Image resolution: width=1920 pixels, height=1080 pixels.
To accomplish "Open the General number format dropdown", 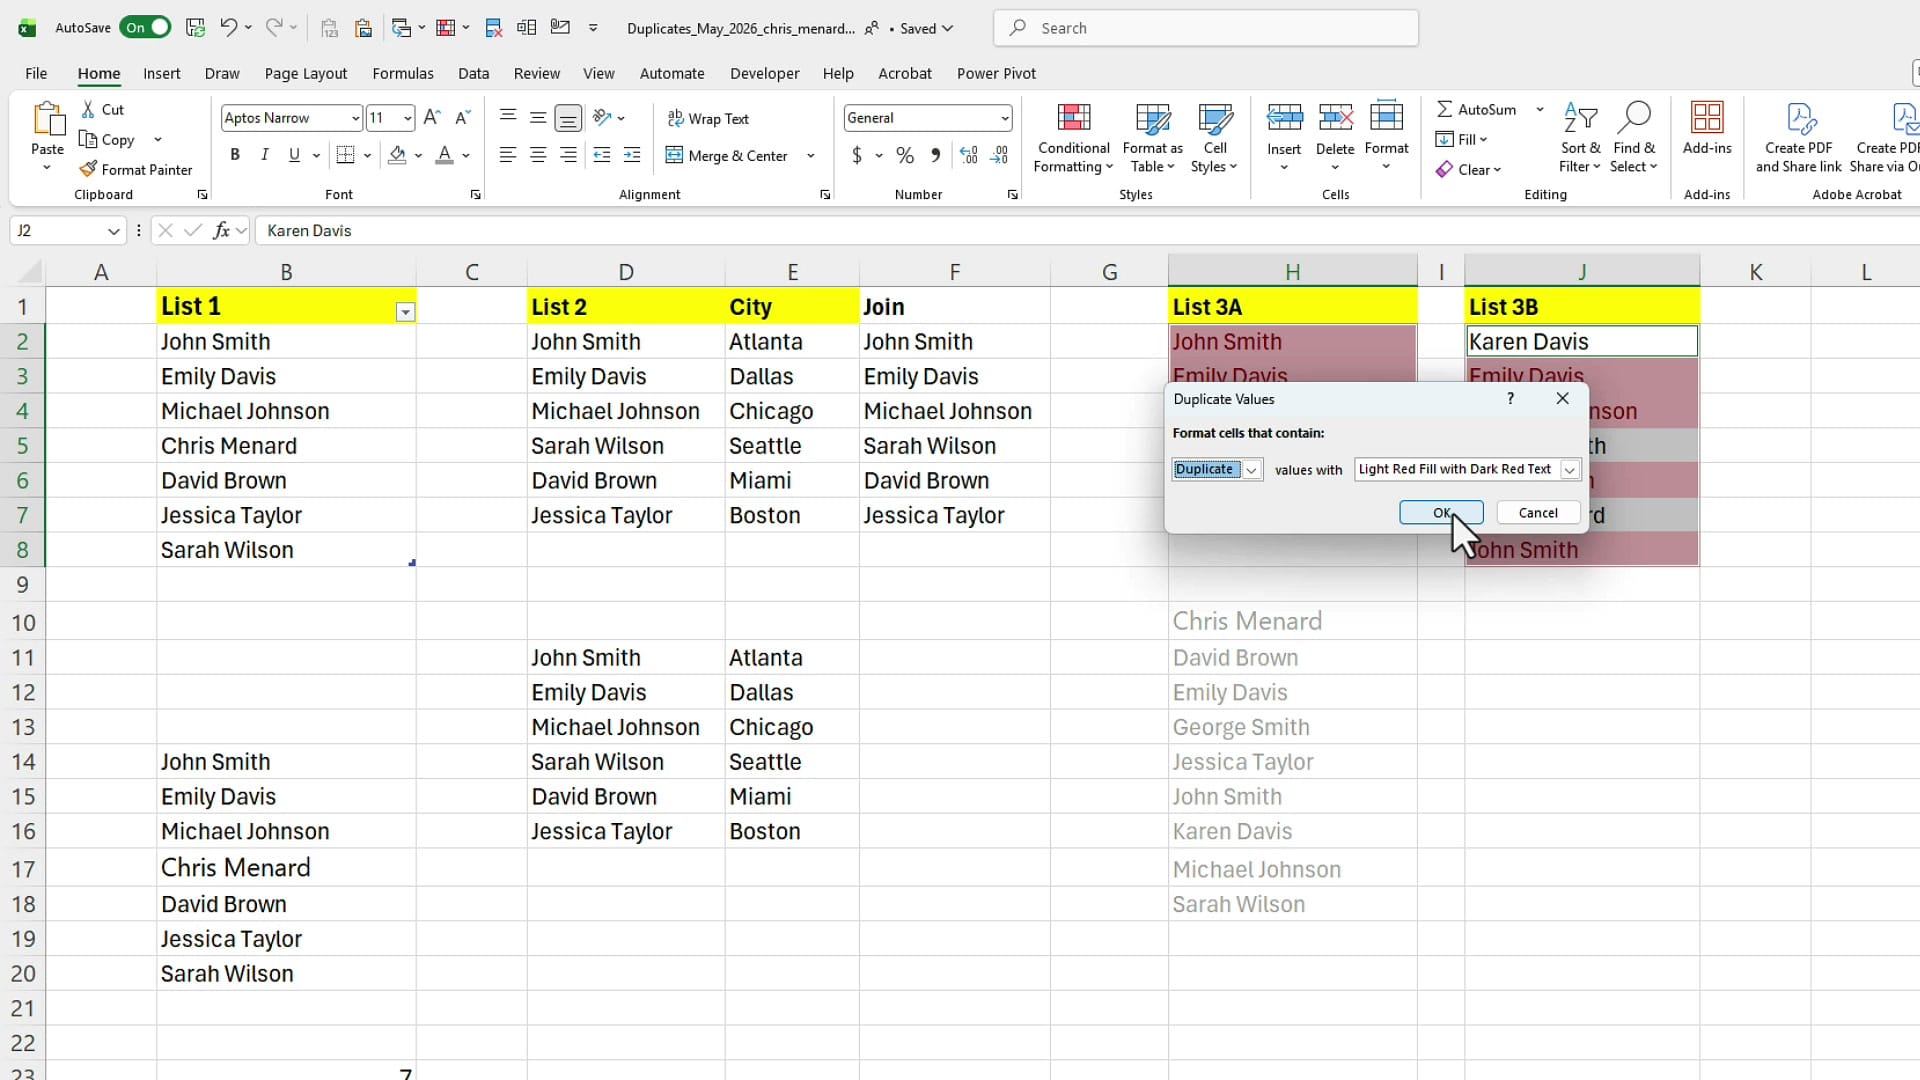I will tap(1004, 118).
